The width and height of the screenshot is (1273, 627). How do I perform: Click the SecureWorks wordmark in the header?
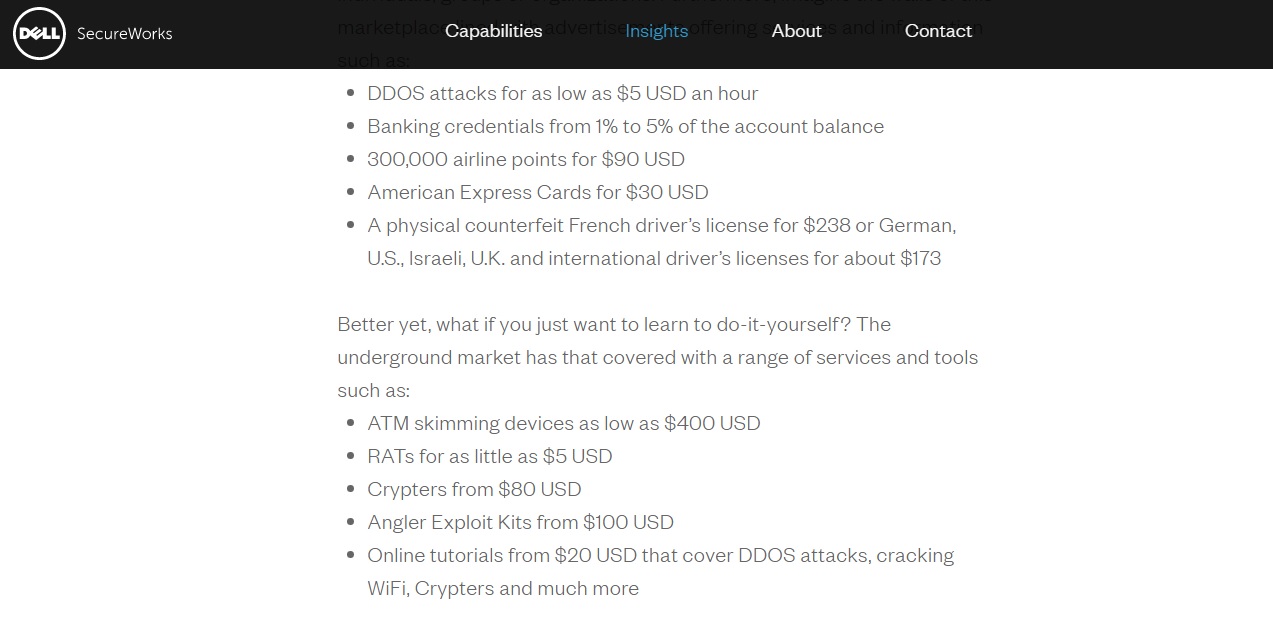click(124, 34)
